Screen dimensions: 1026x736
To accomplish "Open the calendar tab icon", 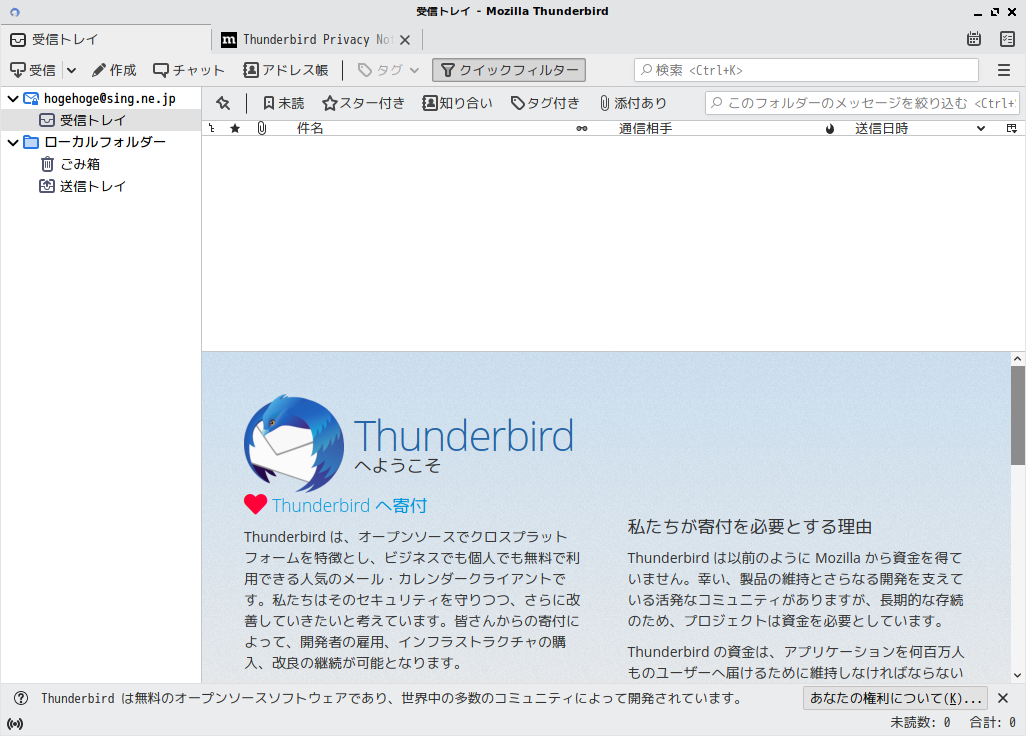I will [974, 39].
